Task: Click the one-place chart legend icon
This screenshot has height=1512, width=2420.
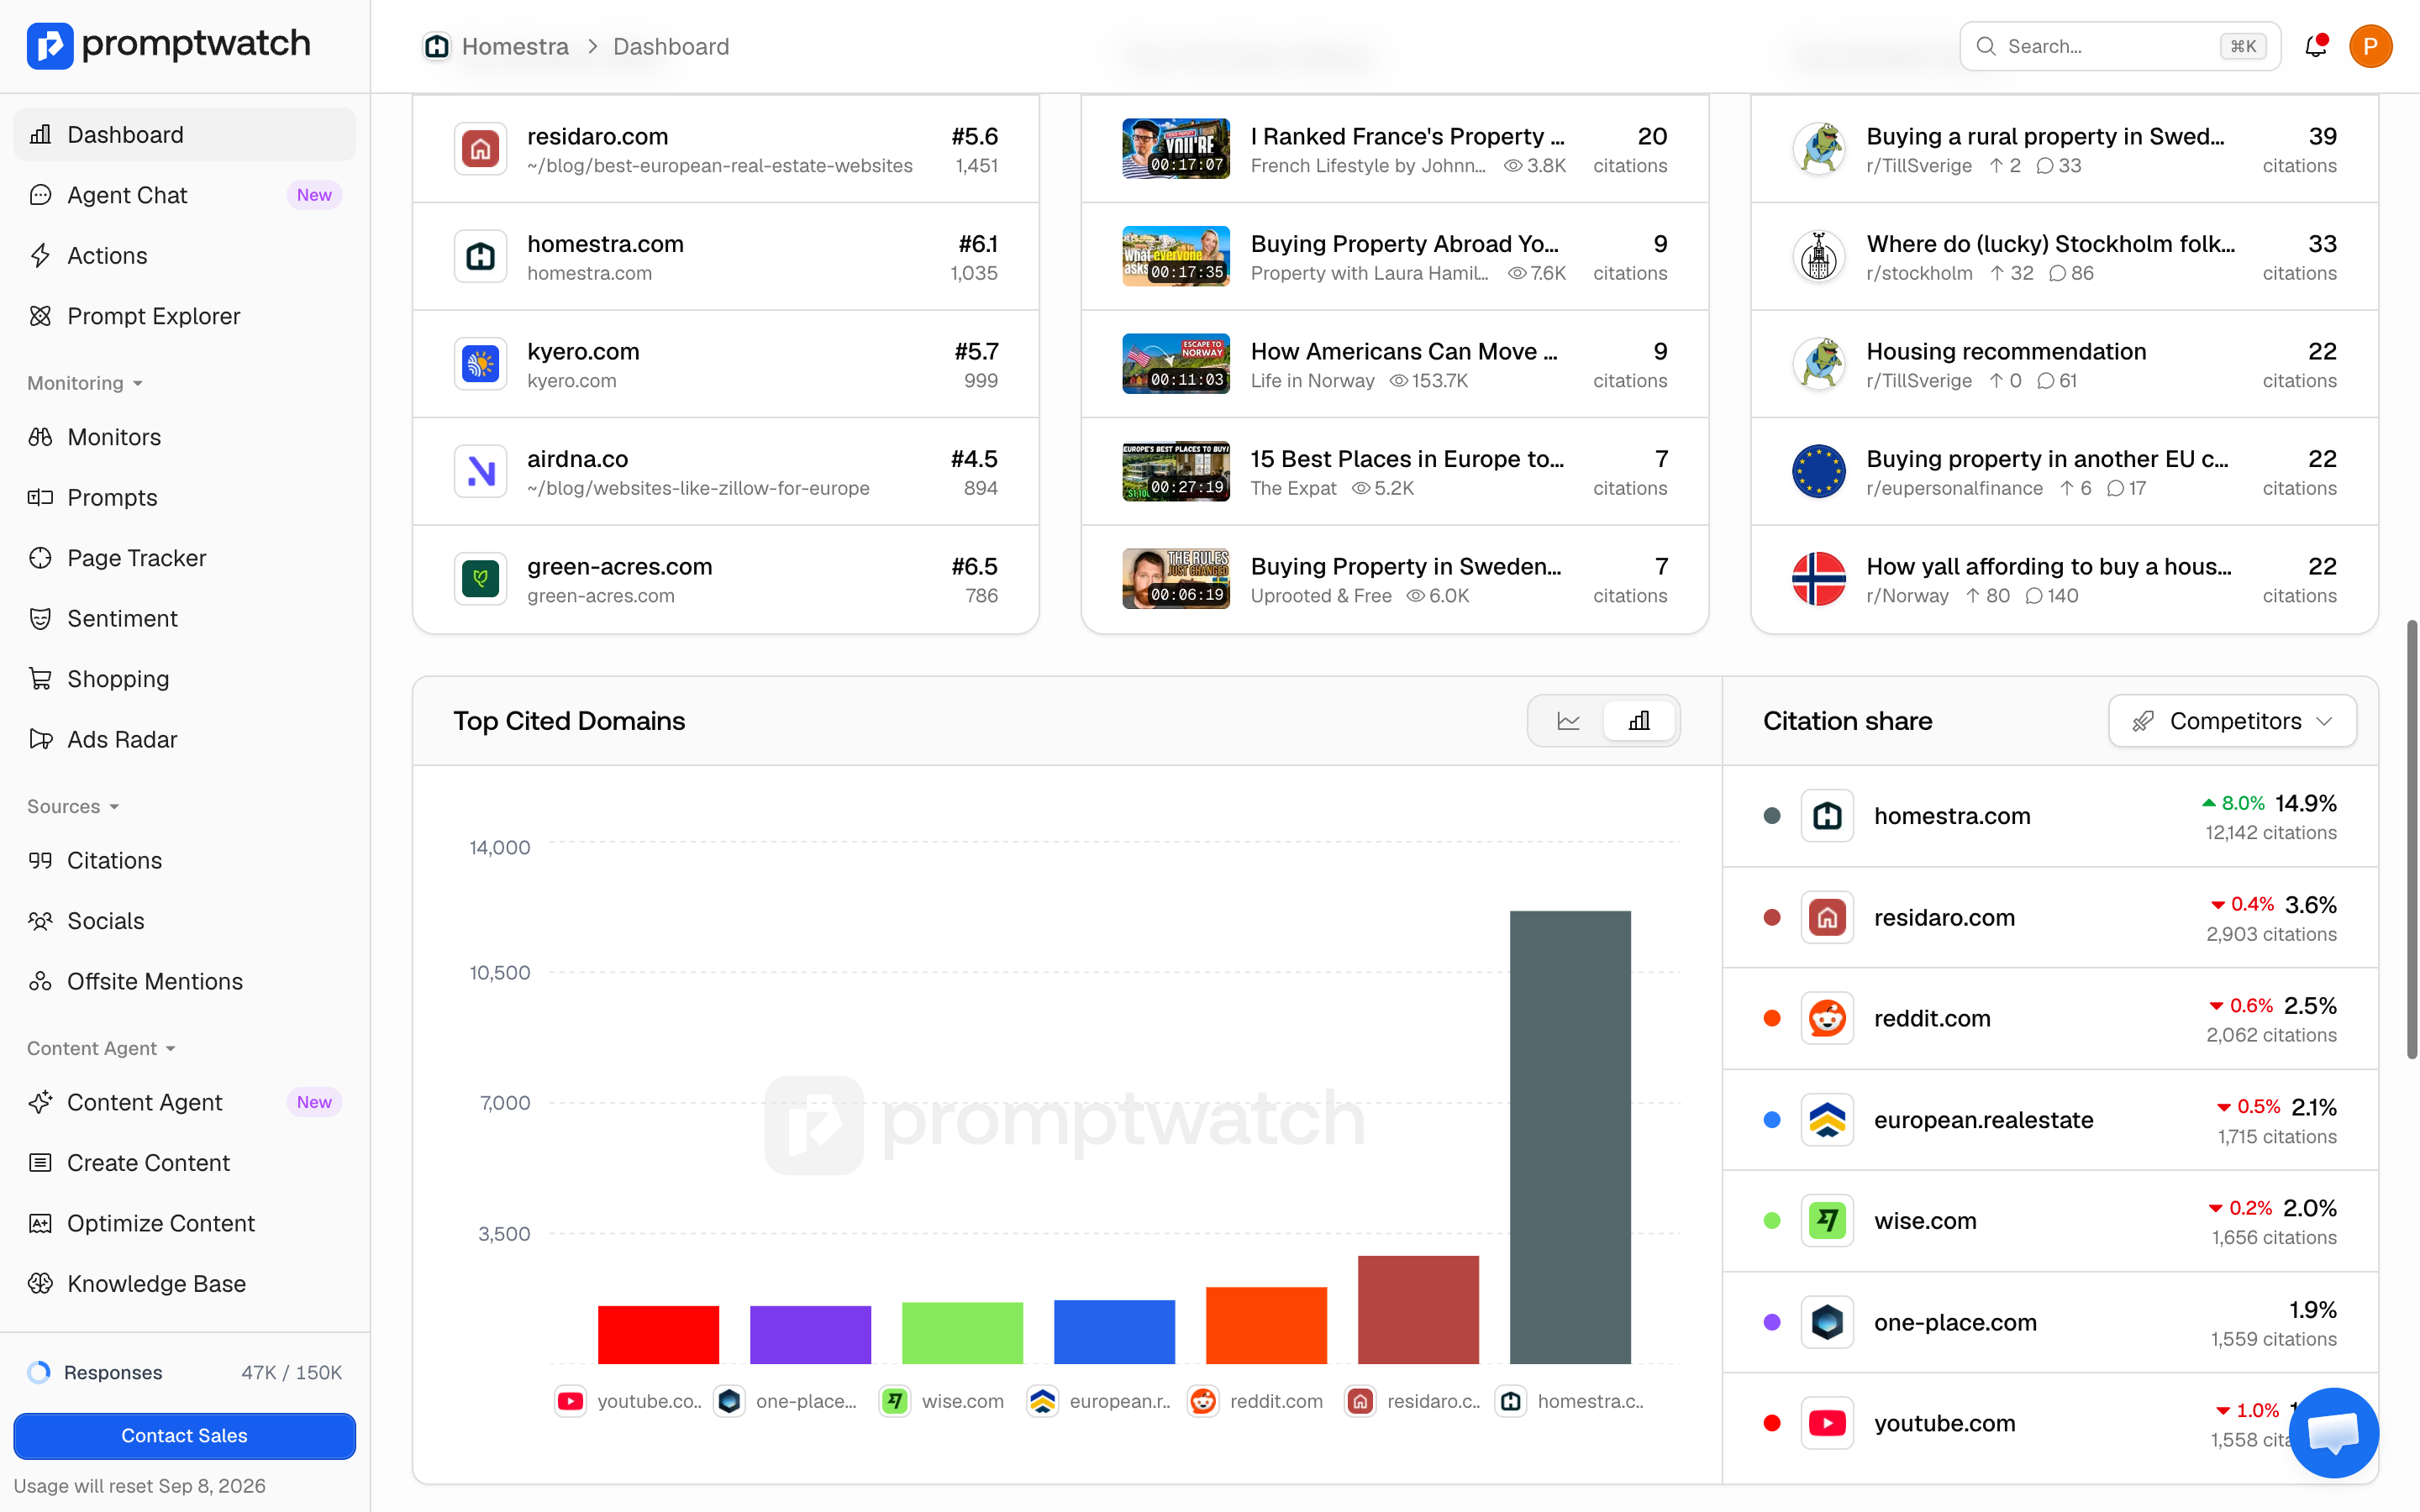Action: (729, 1401)
